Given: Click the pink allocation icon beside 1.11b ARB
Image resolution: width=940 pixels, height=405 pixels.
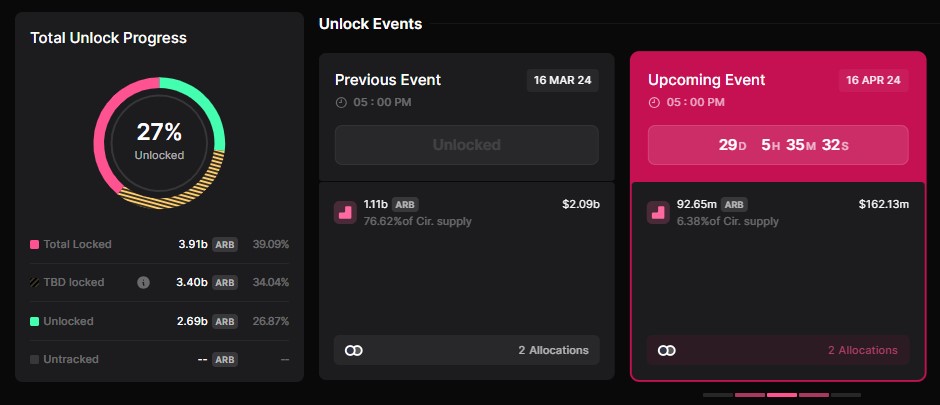Looking at the screenshot, I should pyautogui.click(x=345, y=213).
